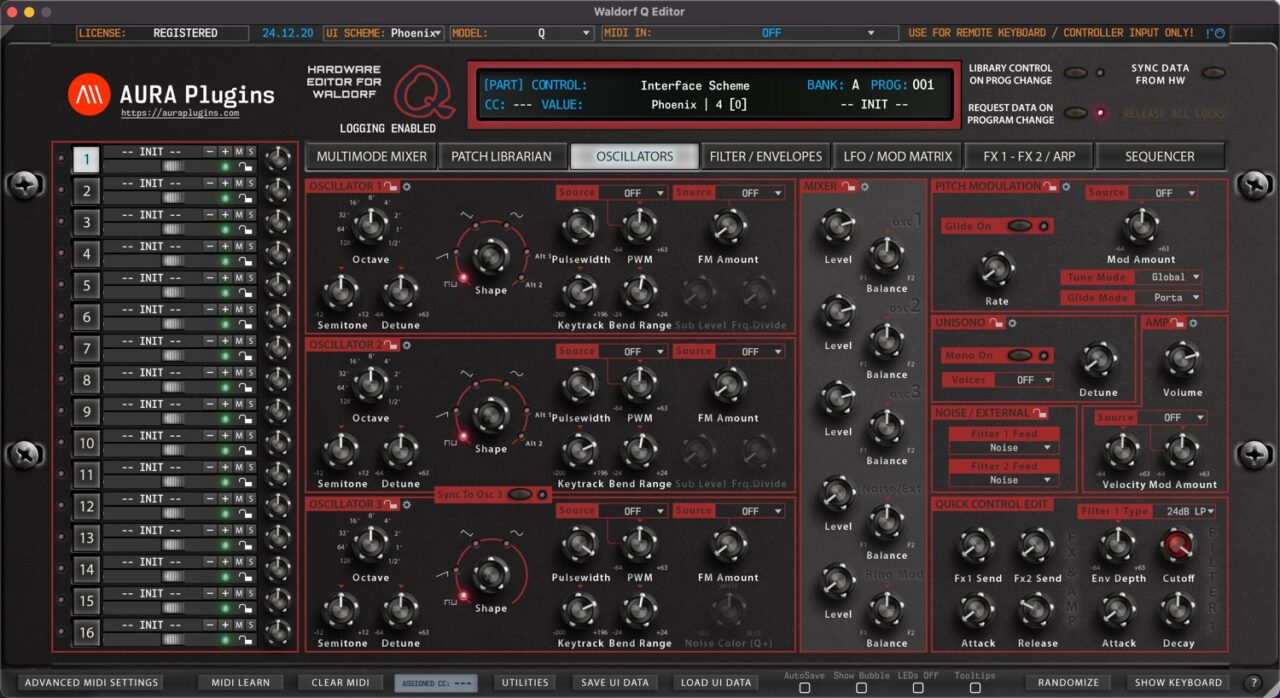Click the ASSIGNED CC input field

point(437,682)
